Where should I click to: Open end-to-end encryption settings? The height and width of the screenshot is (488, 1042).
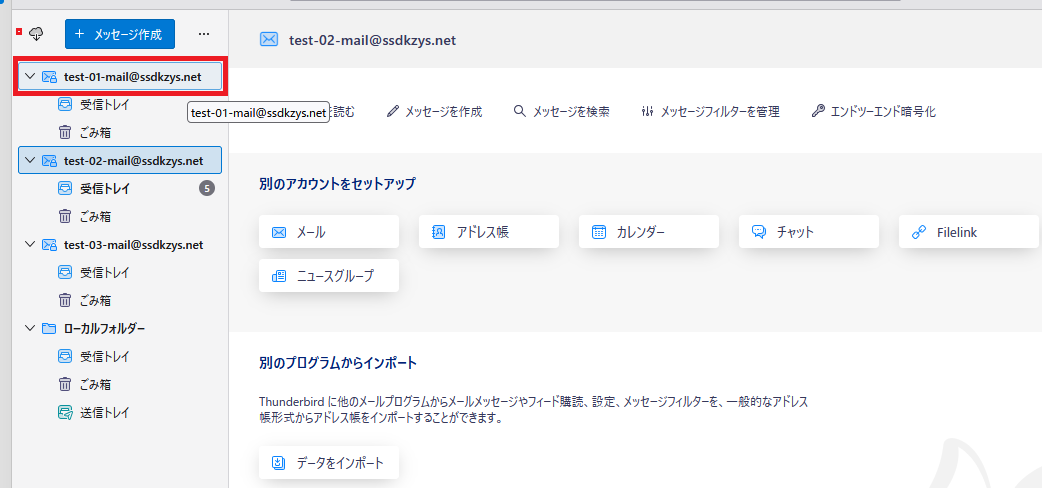873,112
